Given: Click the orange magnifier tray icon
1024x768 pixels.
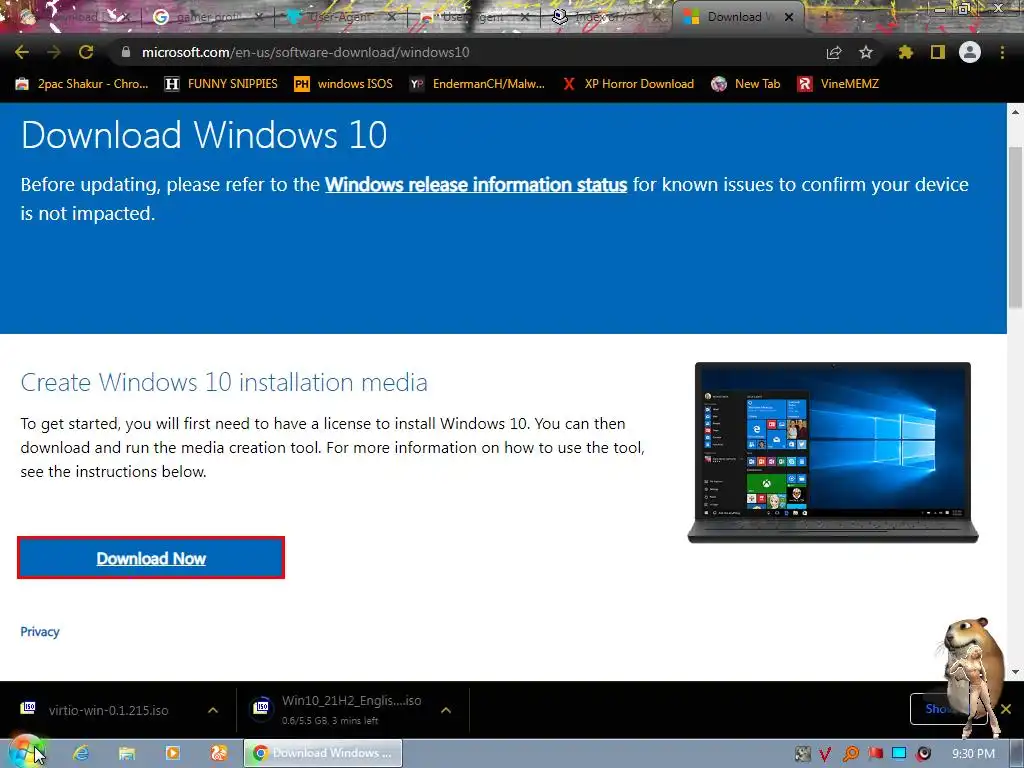Looking at the screenshot, I should tap(851, 754).
